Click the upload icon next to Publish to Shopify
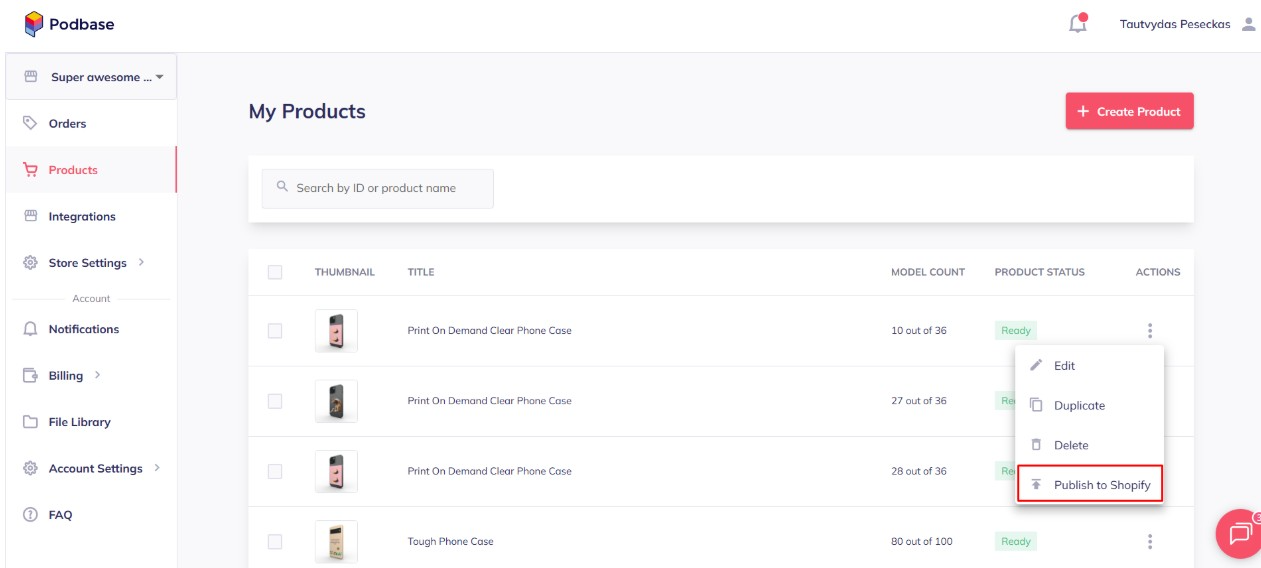 pos(1036,485)
